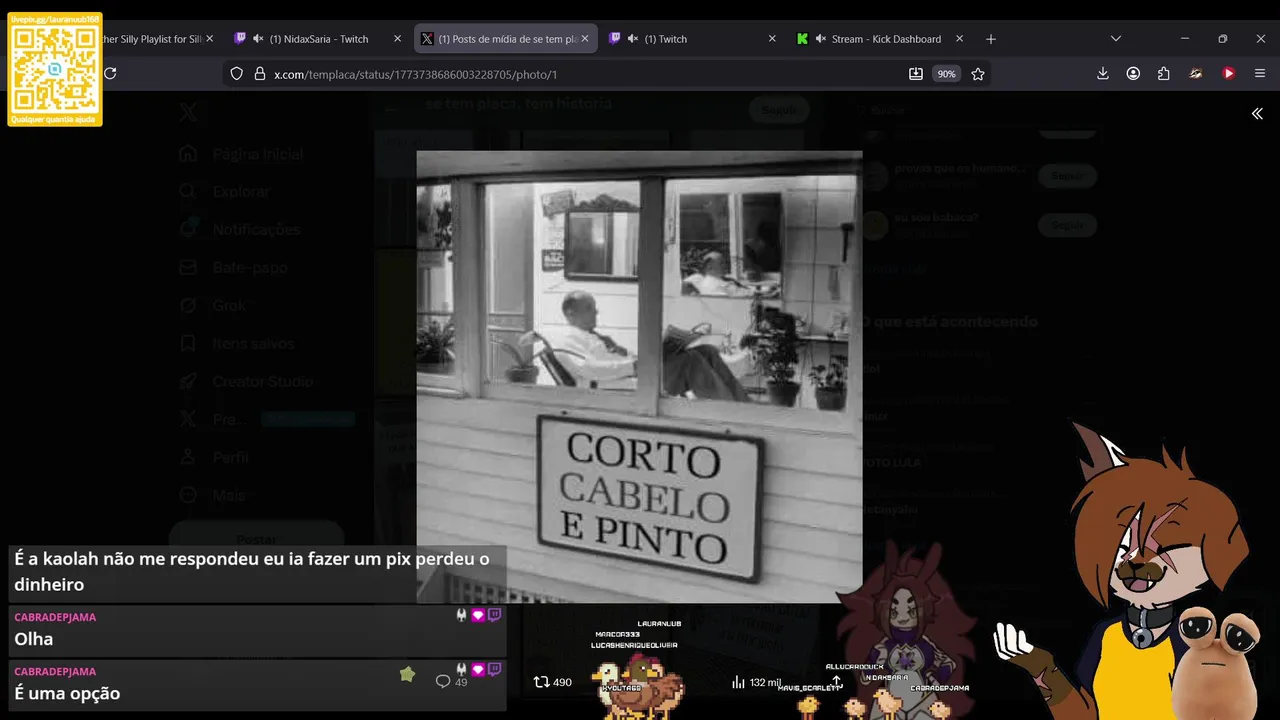Click the Corto Cabelo e Pinto photo
The width and height of the screenshot is (1280, 720).
[x=639, y=377]
